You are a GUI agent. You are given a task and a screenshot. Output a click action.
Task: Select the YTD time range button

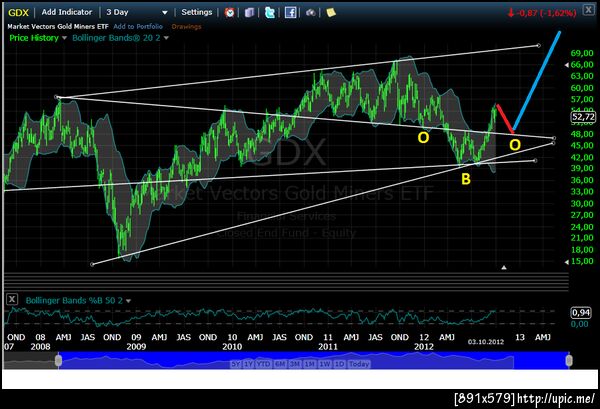click(263, 364)
